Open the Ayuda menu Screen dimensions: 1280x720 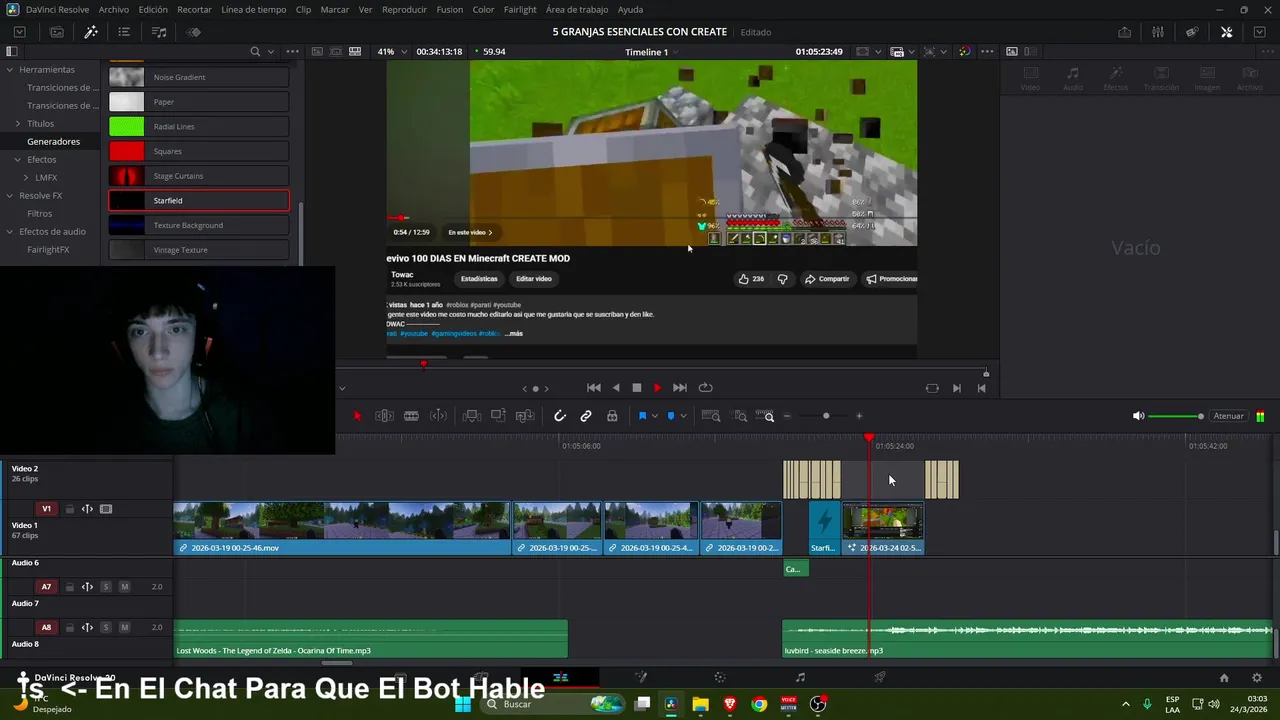pyautogui.click(x=630, y=9)
